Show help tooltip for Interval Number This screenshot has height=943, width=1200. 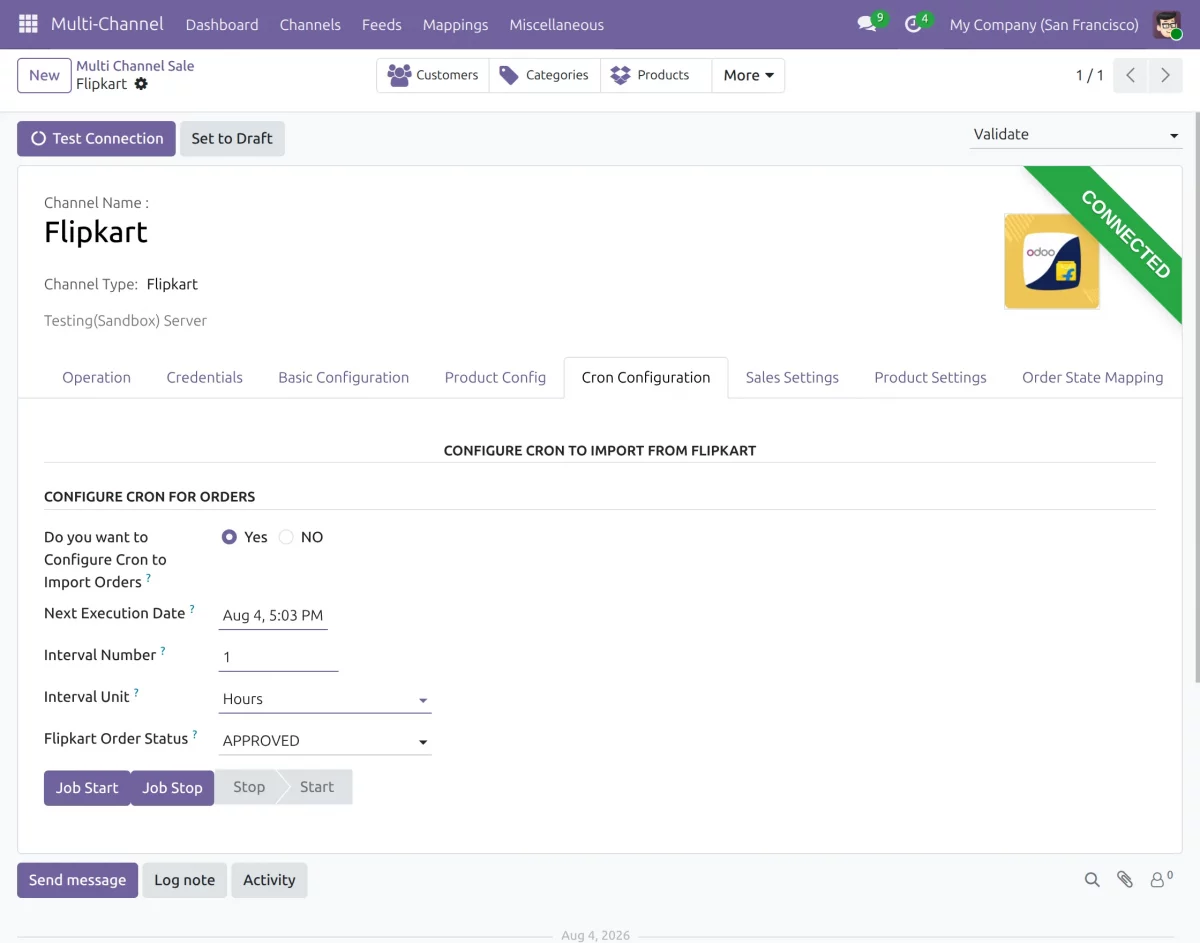[163, 651]
